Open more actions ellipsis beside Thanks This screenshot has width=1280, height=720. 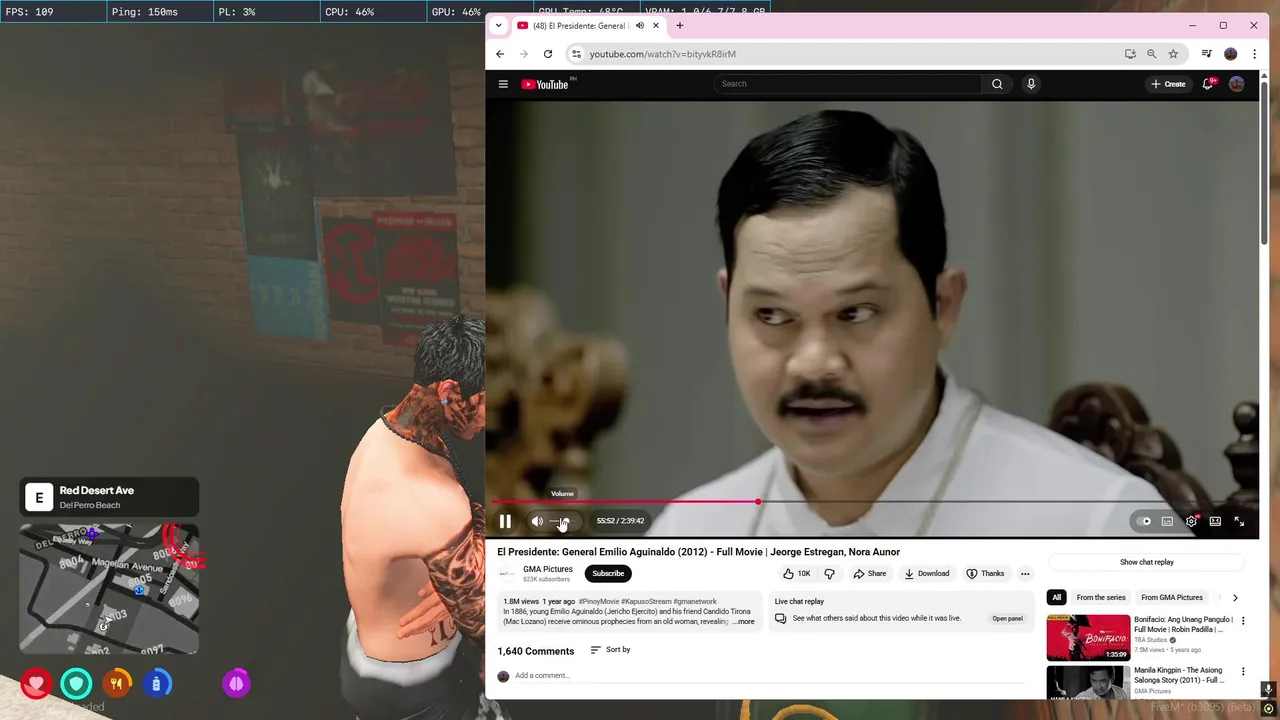coord(1025,573)
